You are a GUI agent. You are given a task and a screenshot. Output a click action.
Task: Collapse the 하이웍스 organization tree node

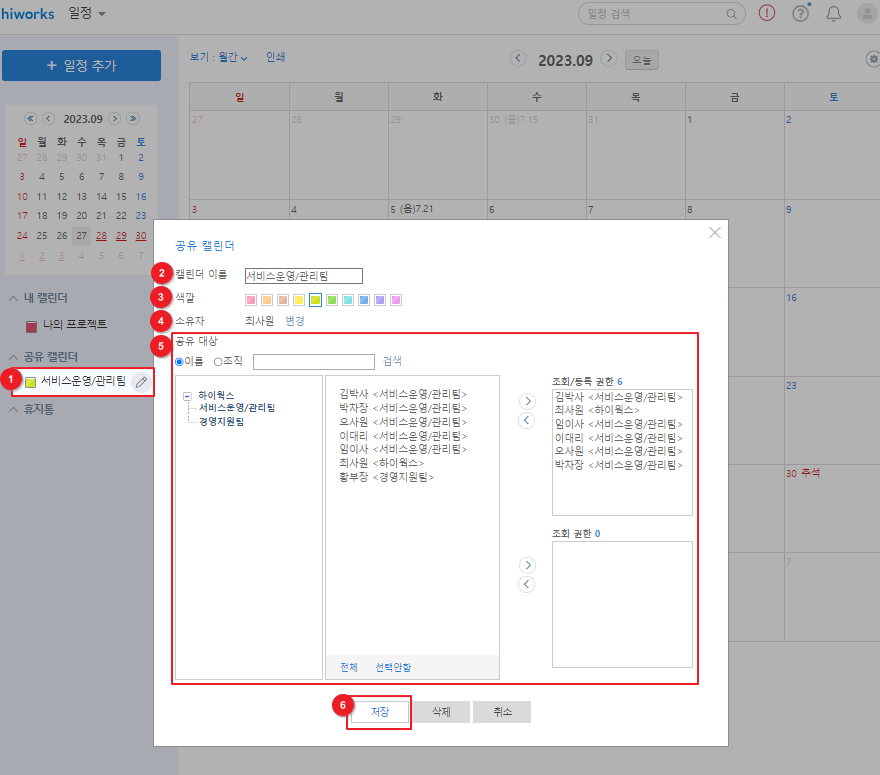coord(187,396)
